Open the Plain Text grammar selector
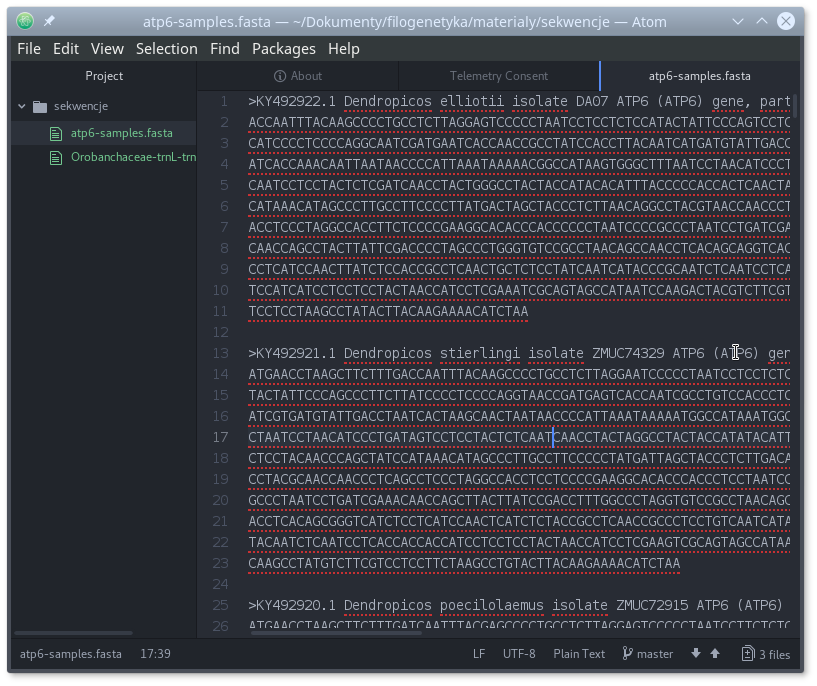The width and height of the screenshot is (817, 686). pos(579,654)
